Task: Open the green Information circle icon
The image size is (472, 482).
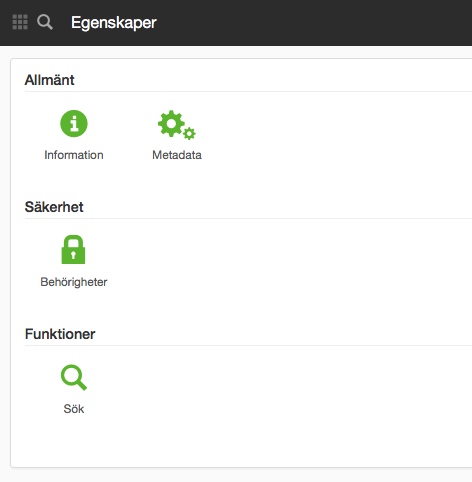Action: [74, 123]
